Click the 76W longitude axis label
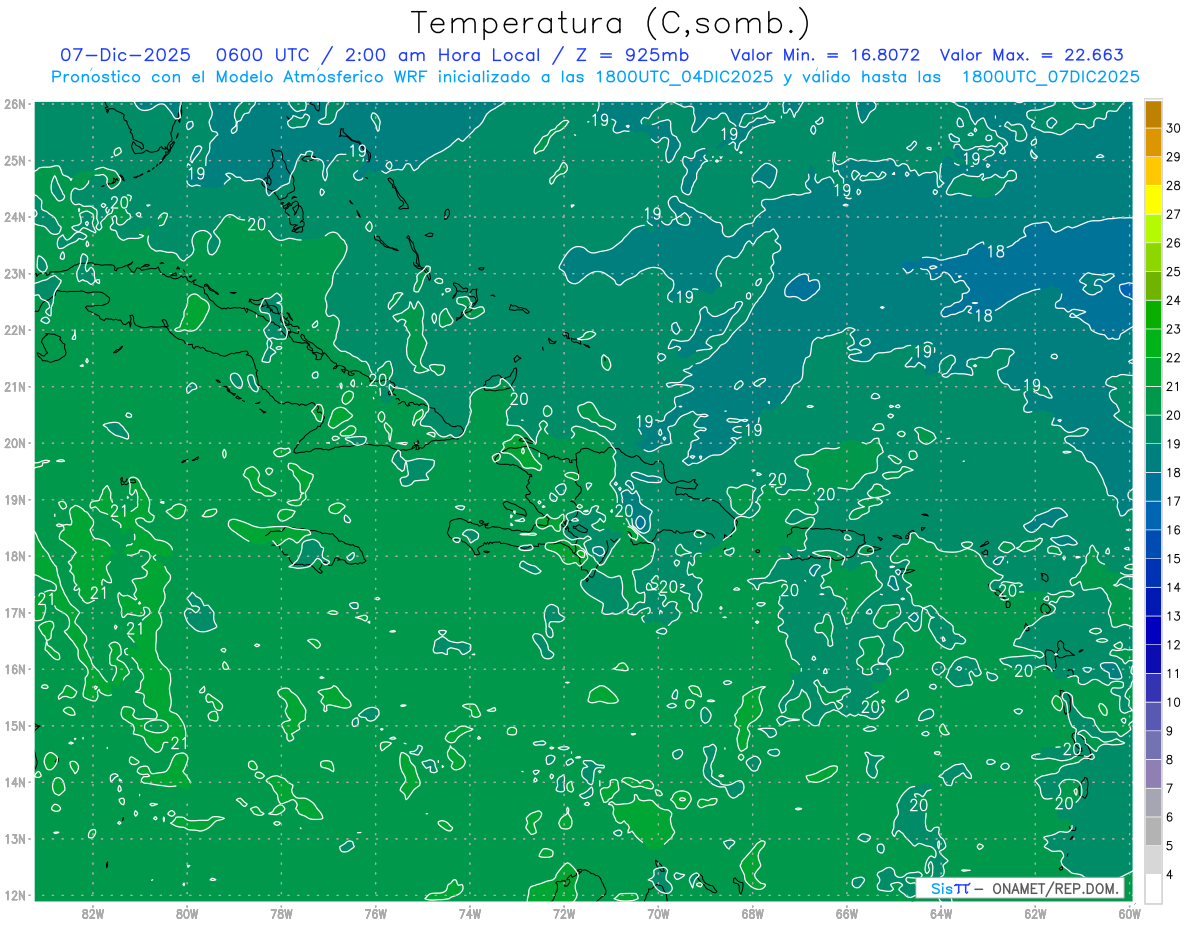The image size is (1200, 927). [x=375, y=913]
